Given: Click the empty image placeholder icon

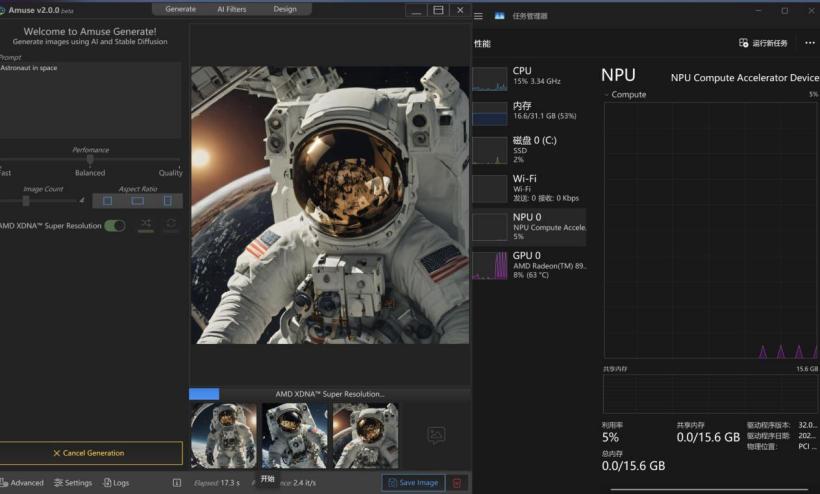Looking at the screenshot, I should pyautogui.click(x=436, y=434).
